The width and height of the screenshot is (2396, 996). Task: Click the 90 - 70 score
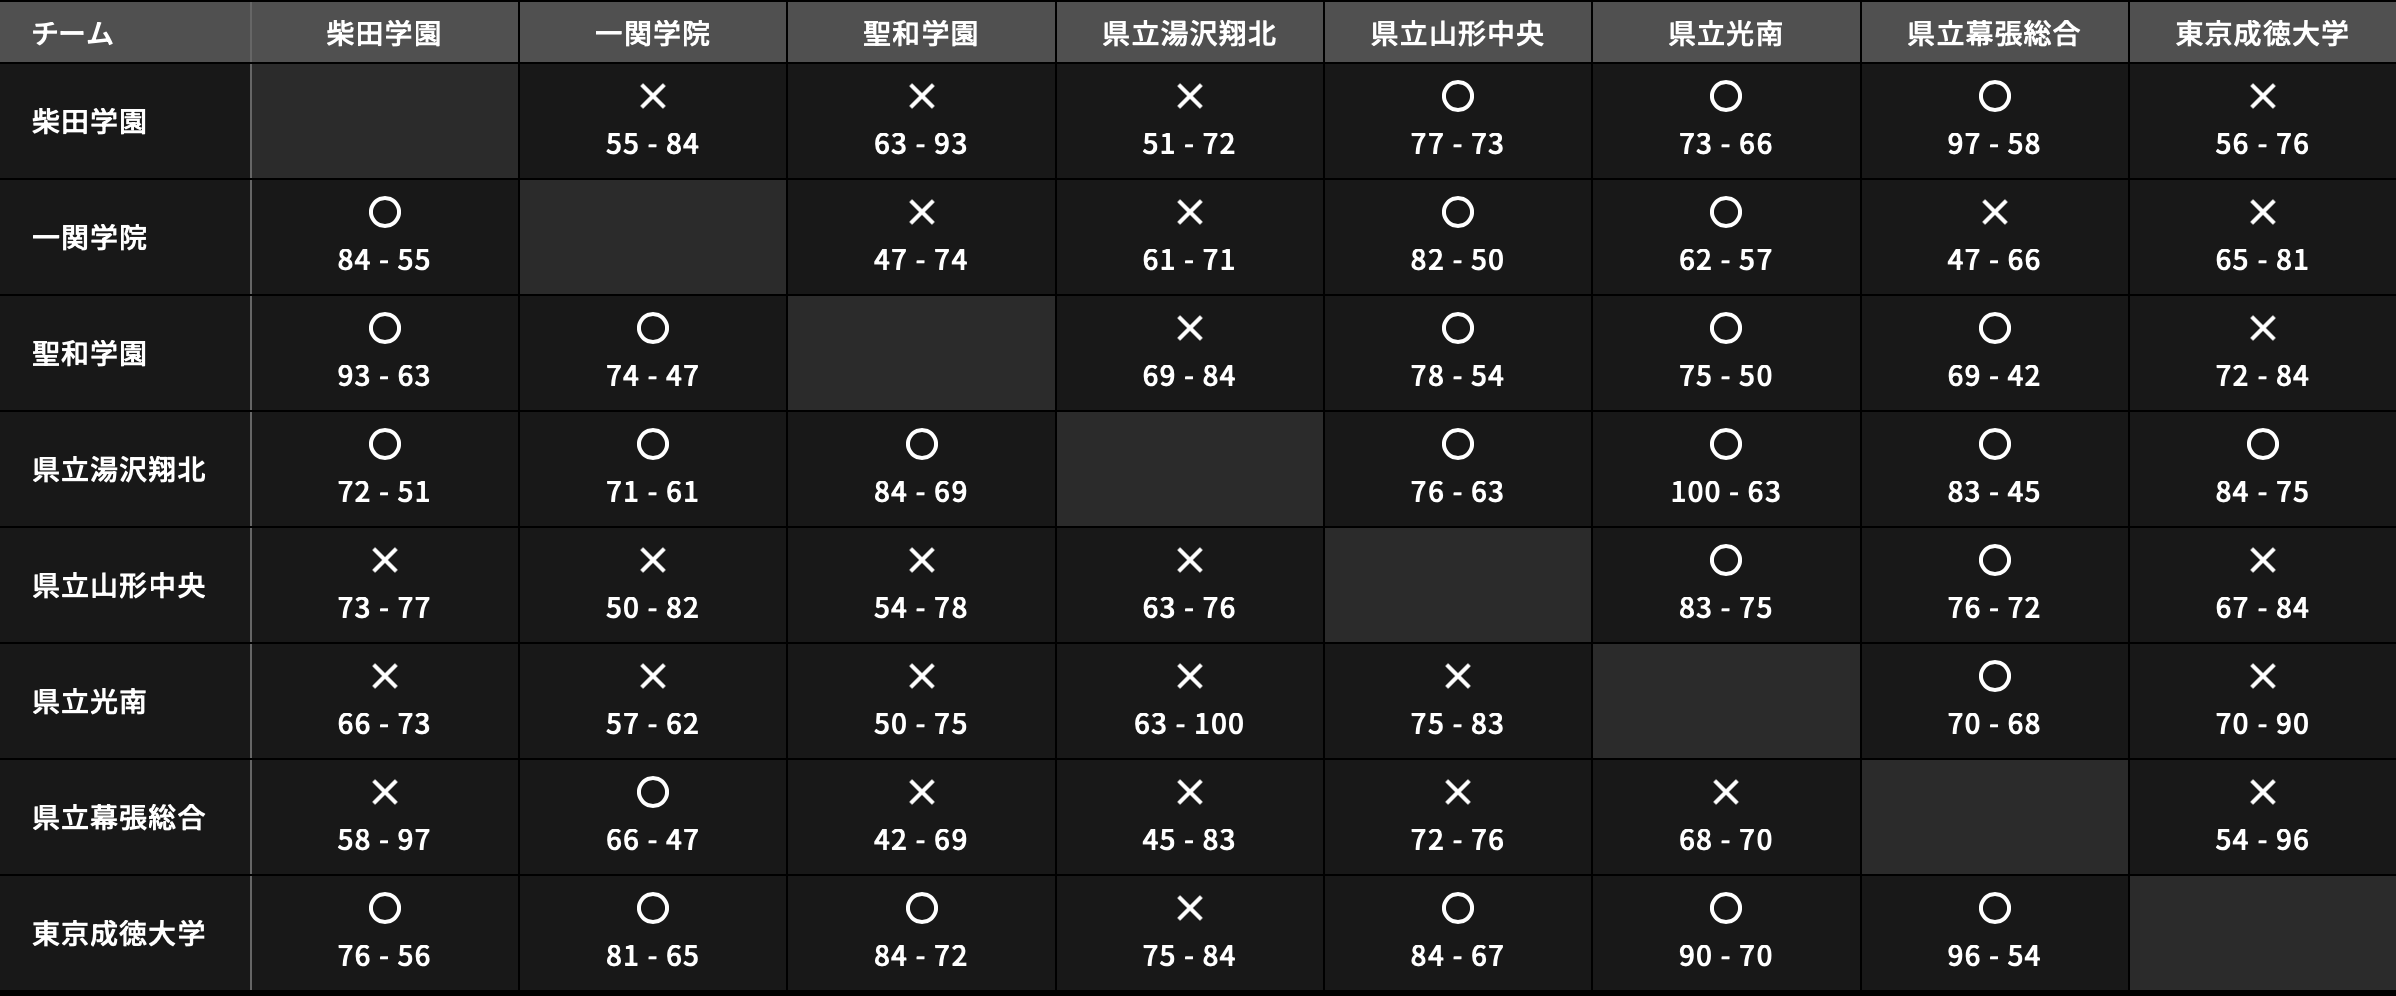coord(1725,956)
